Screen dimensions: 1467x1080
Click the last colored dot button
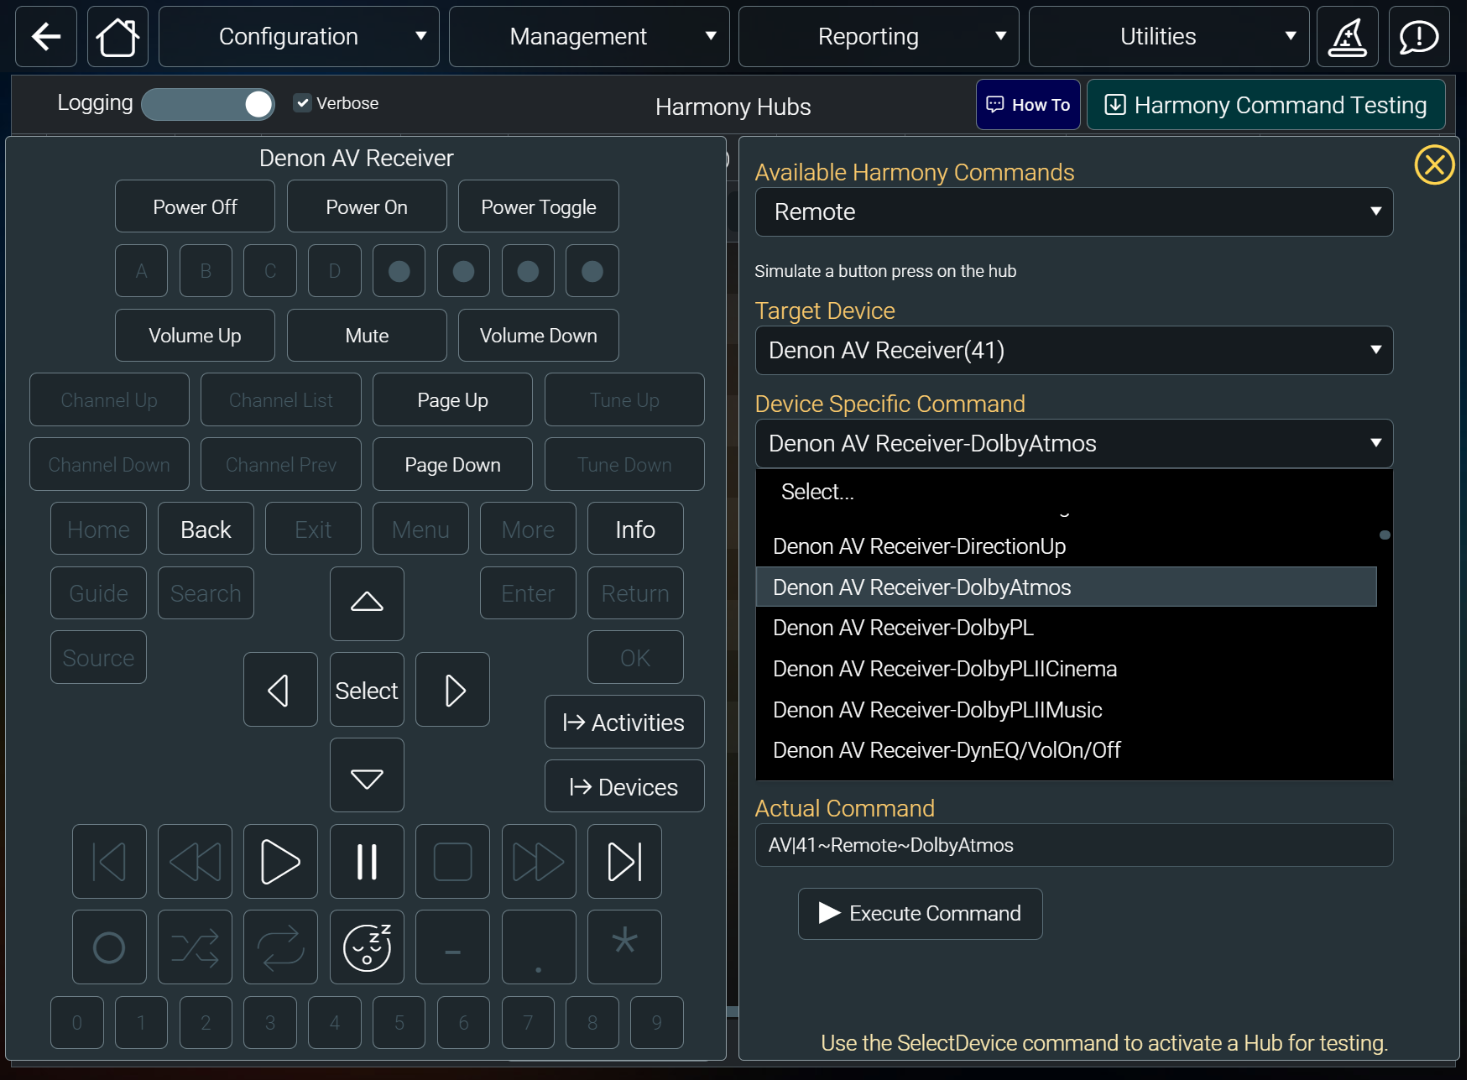[592, 271]
